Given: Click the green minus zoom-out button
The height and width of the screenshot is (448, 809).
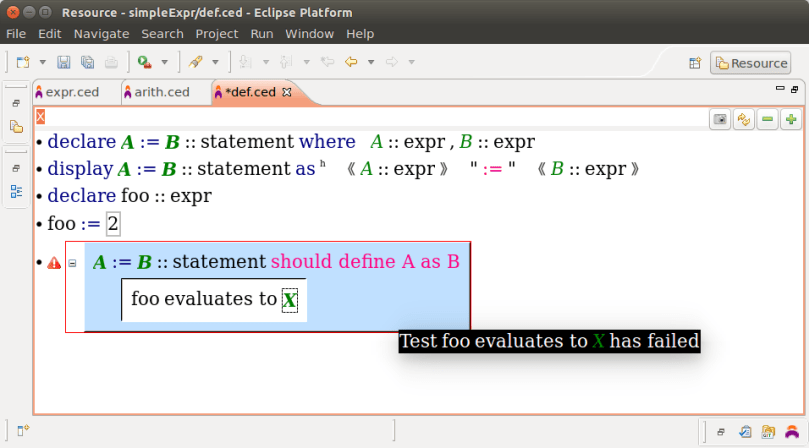Looking at the screenshot, I should pos(767,119).
